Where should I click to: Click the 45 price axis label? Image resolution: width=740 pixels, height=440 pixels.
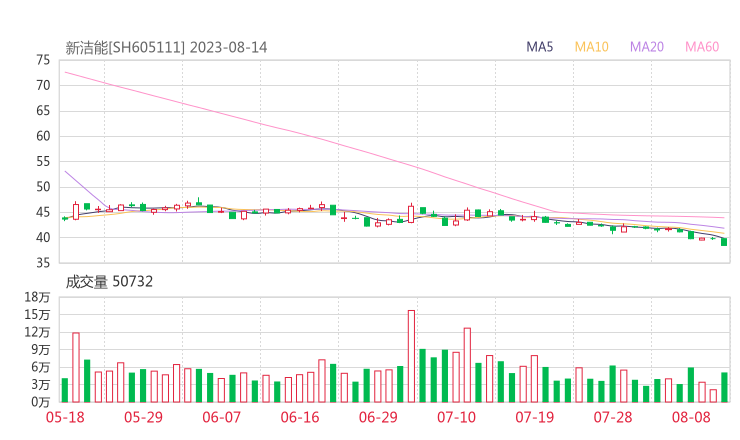43,212
